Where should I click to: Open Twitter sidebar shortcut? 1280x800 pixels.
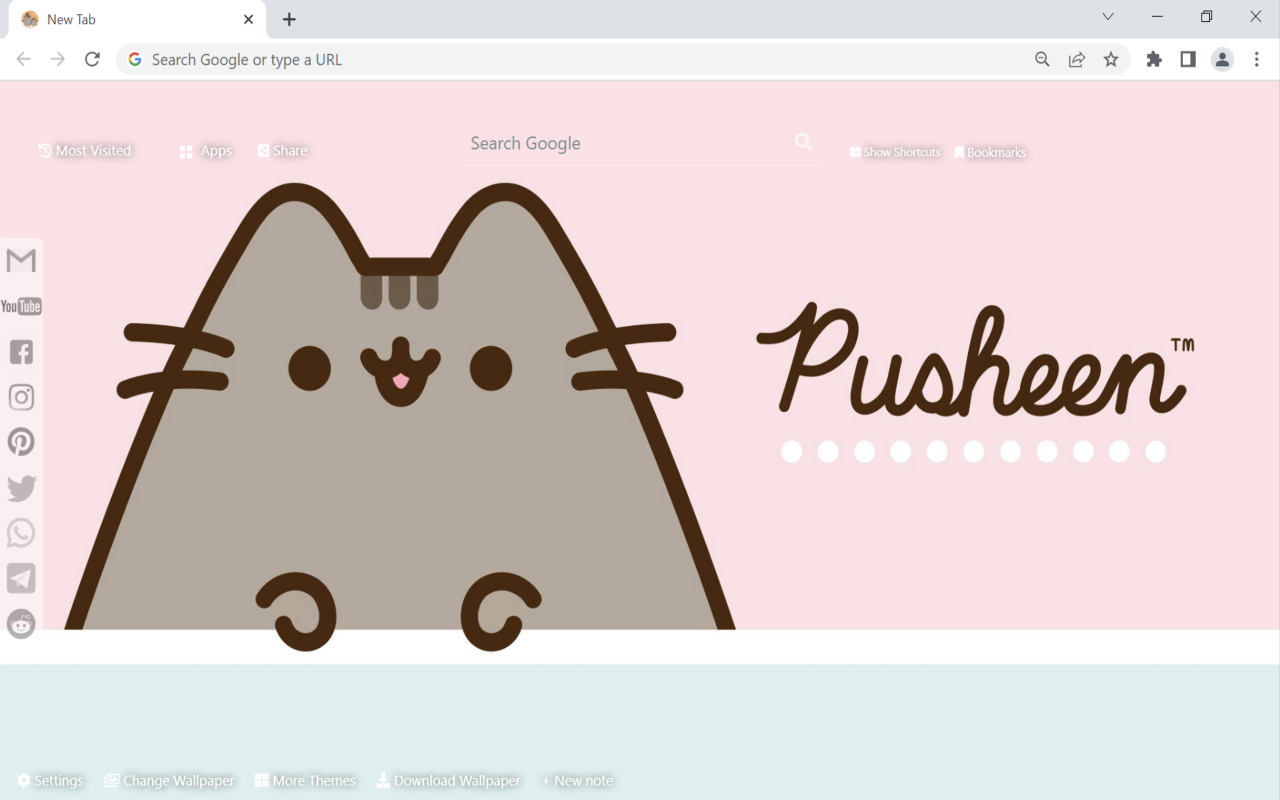pos(21,488)
